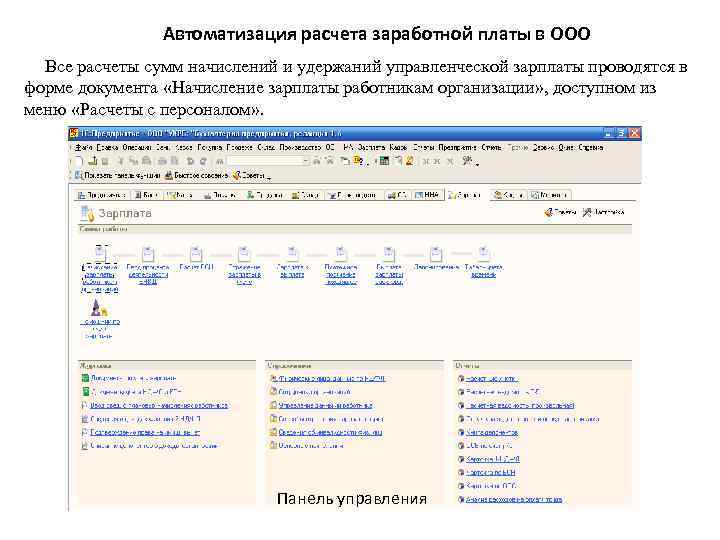Open the last report link under Отчеты
Screen dimensions: 720x540
point(513,500)
